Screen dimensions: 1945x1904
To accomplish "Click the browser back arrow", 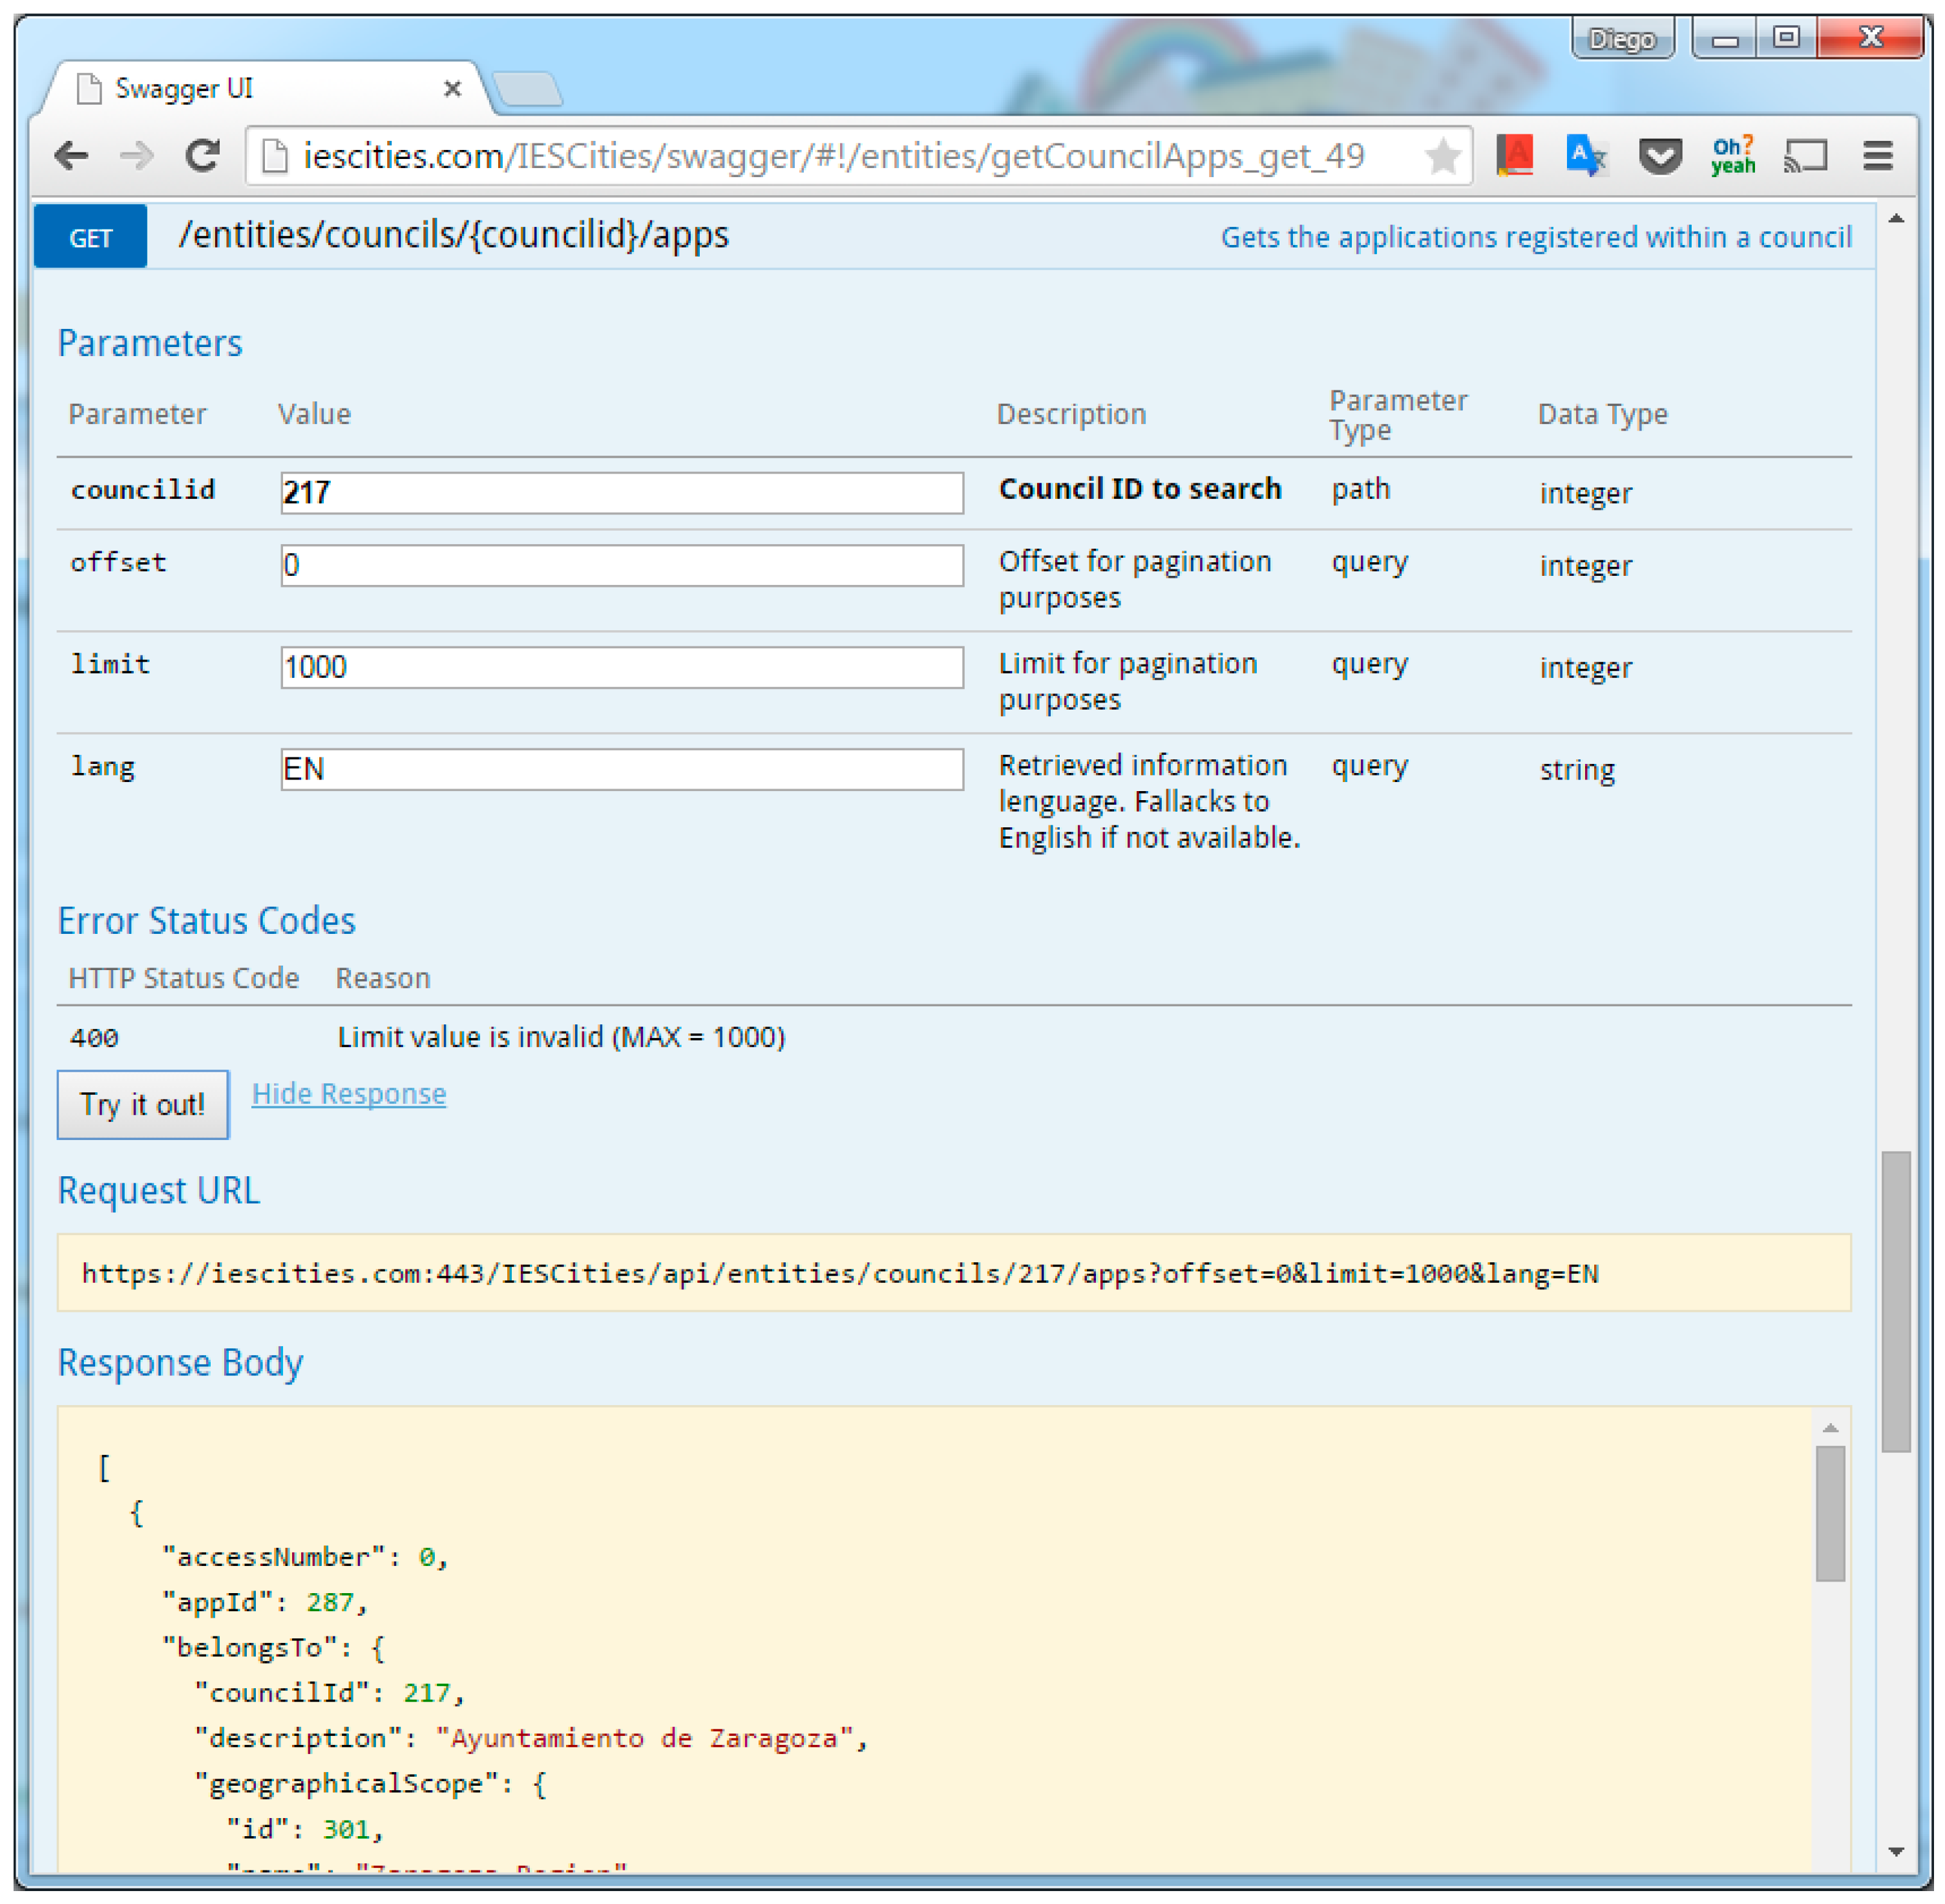I will [72, 156].
